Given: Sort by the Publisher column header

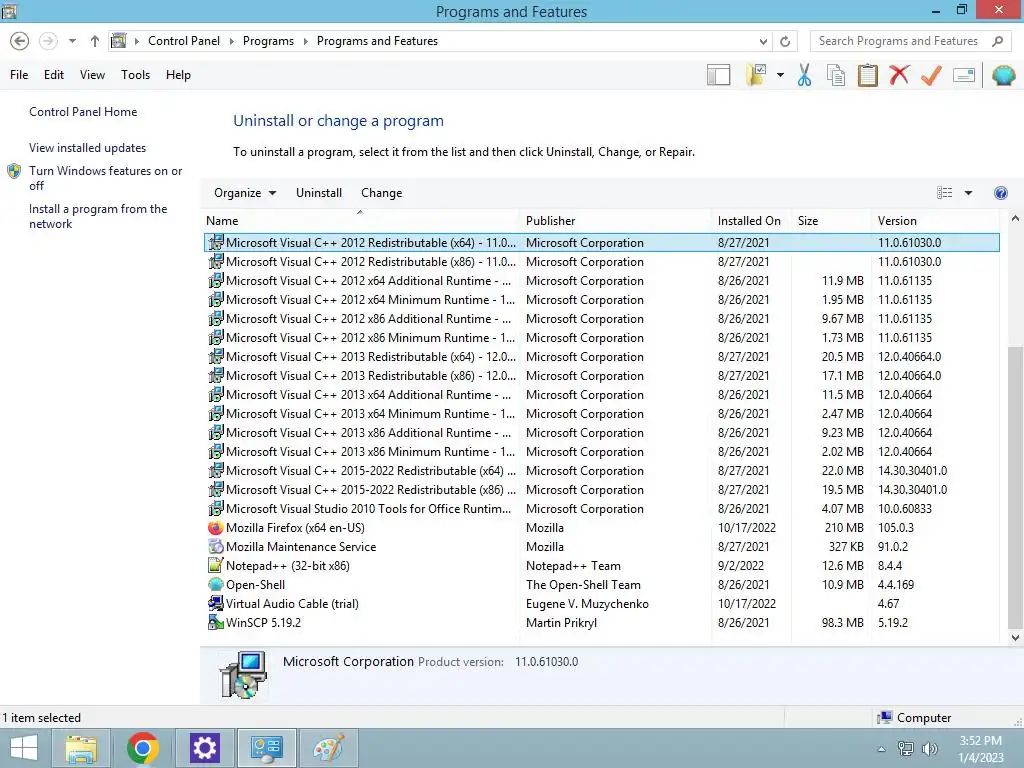Looking at the screenshot, I should coord(615,221).
